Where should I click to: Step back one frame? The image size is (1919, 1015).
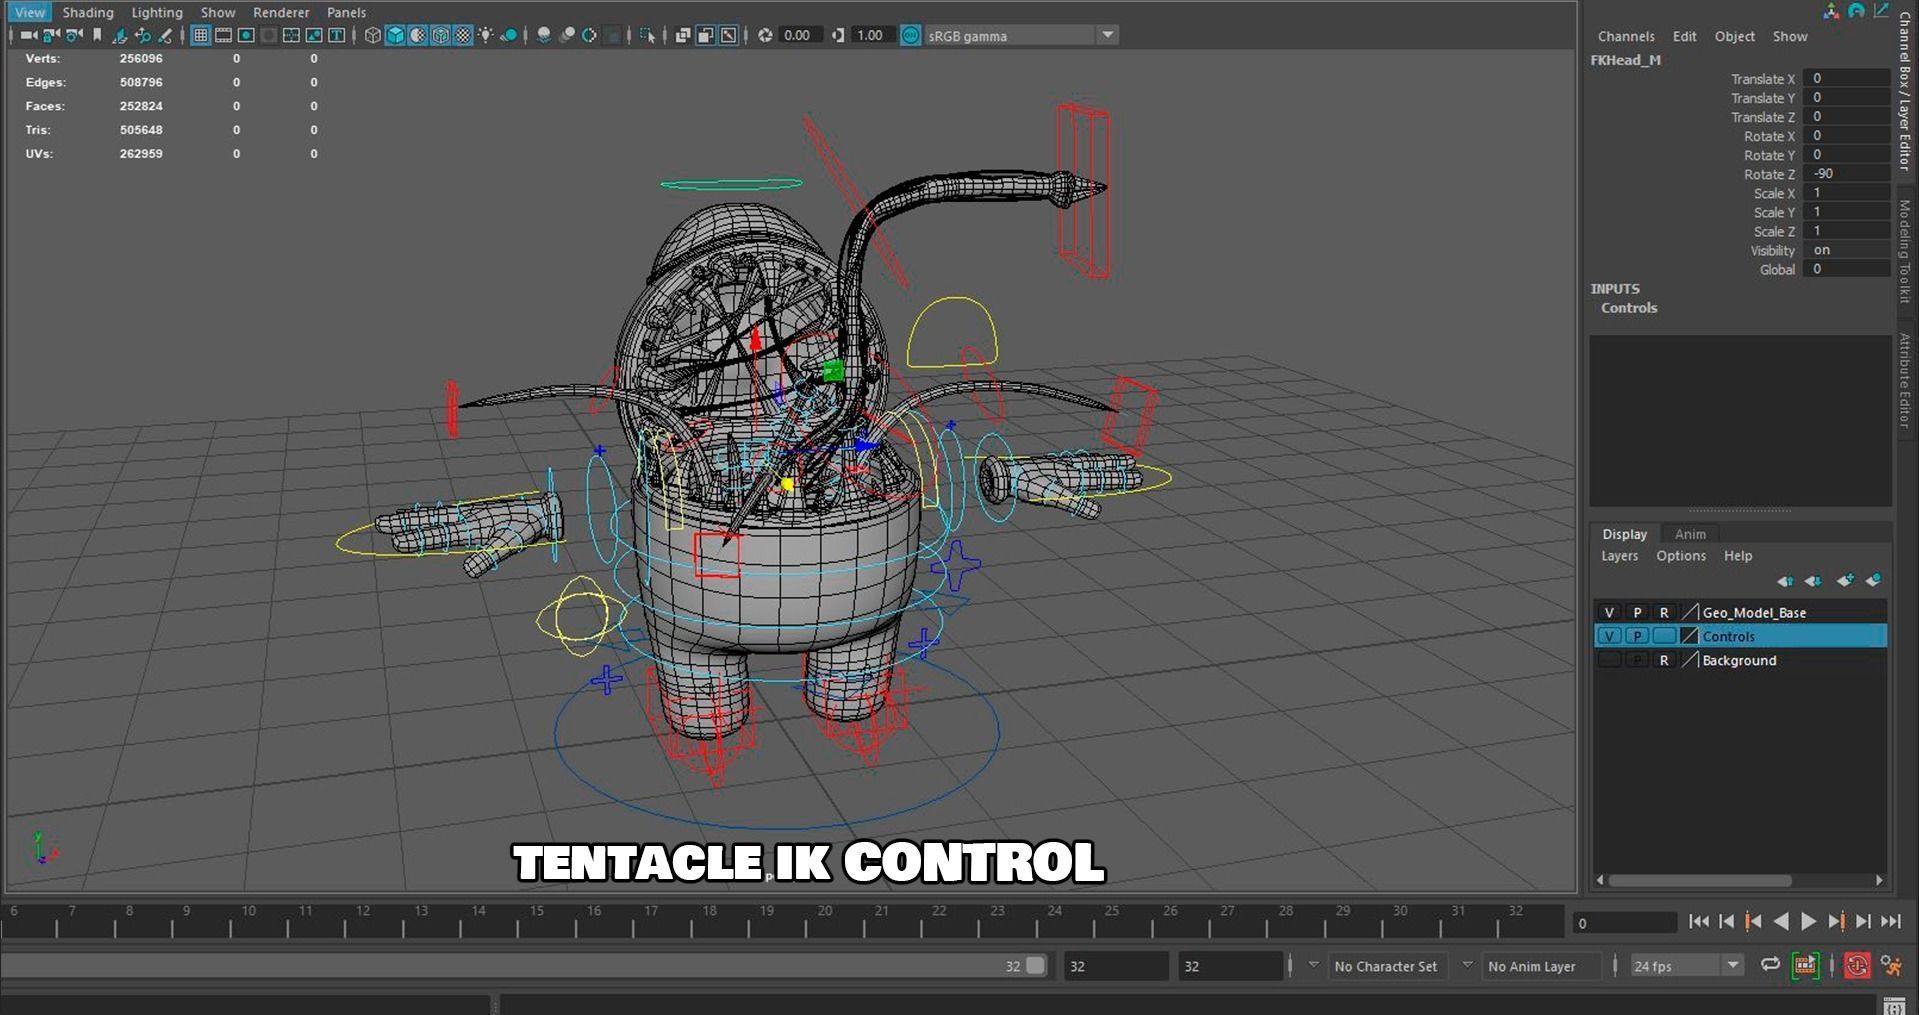pyautogui.click(x=1726, y=922)
